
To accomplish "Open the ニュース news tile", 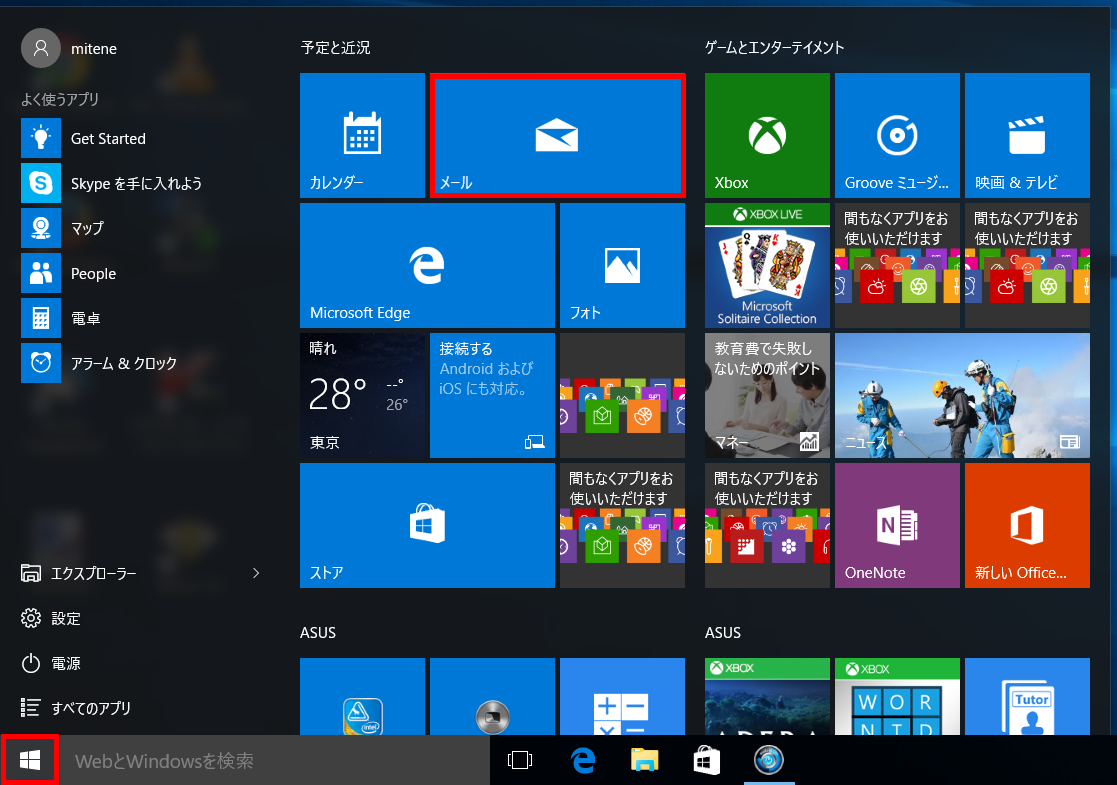I will pos(962,395).
